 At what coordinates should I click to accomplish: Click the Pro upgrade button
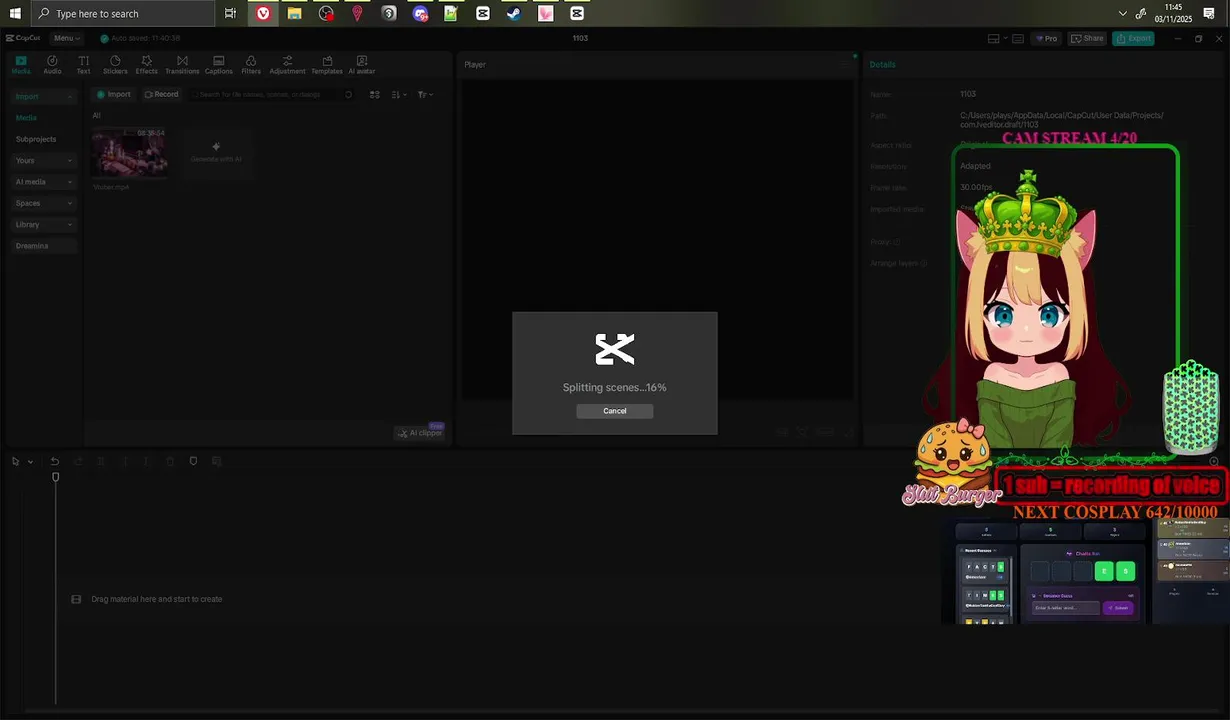1046,38
